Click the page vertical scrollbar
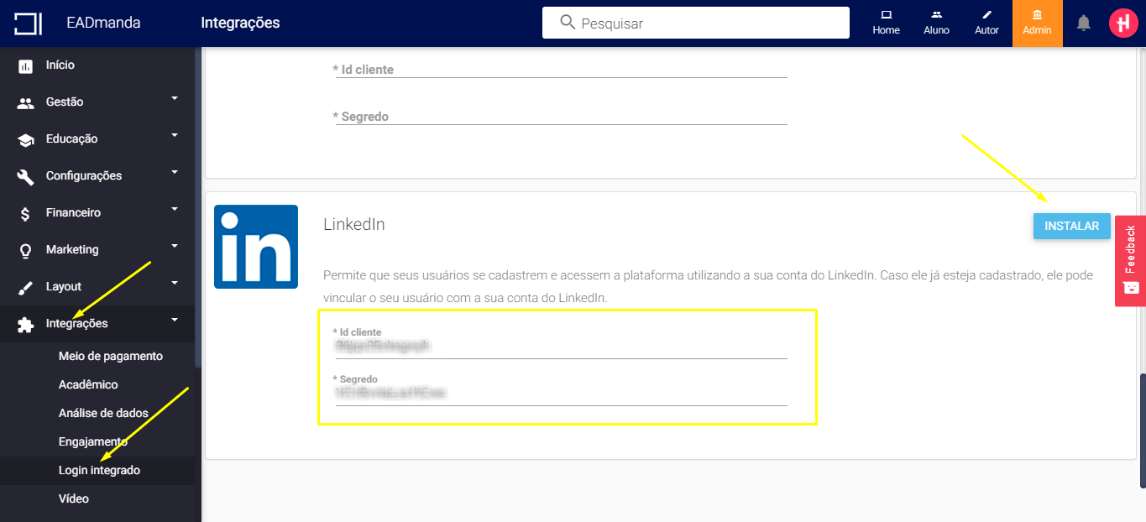Viewport: 1146px width, 522px height. [1142, 431]
